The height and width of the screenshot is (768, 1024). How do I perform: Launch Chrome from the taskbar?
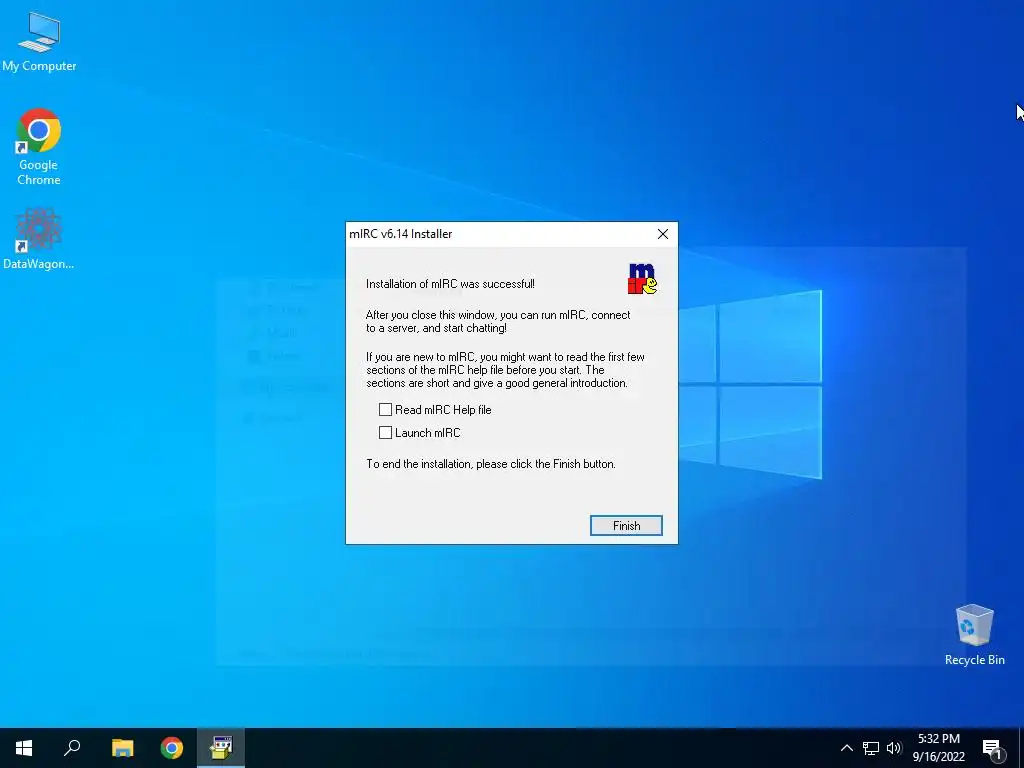click(172, 748)
